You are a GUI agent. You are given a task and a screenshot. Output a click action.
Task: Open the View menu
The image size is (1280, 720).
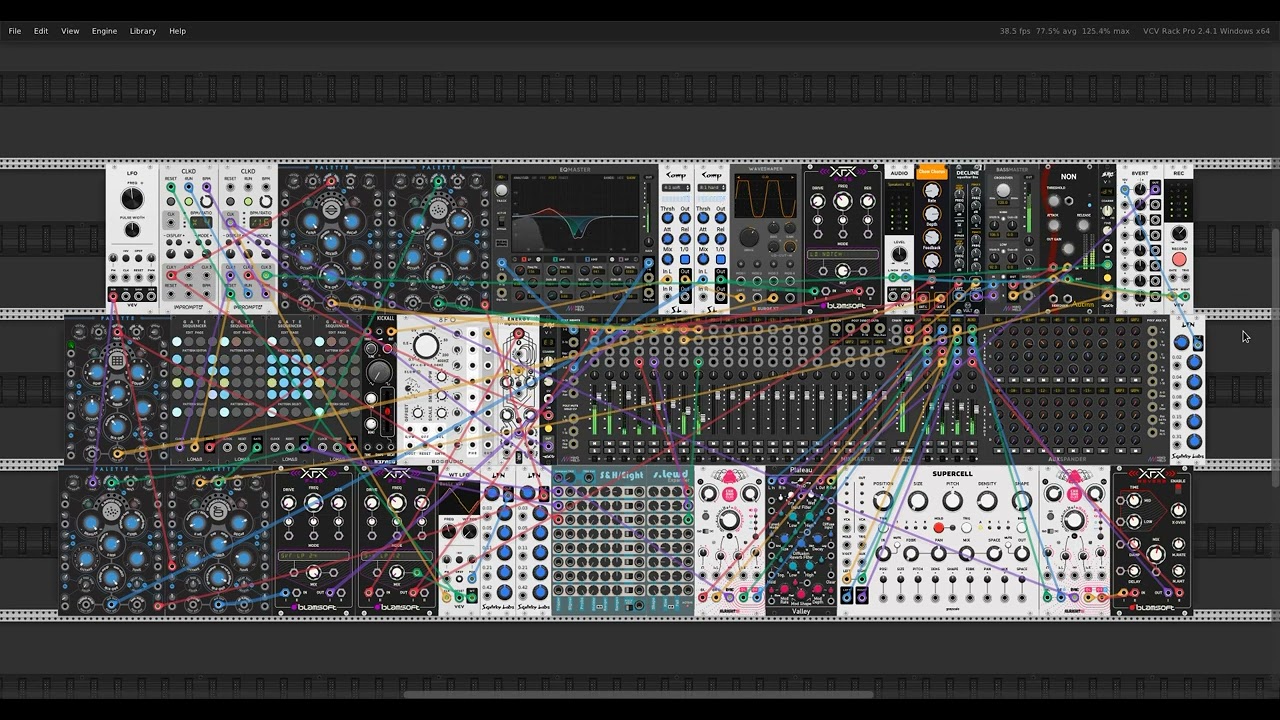[70, 31]
